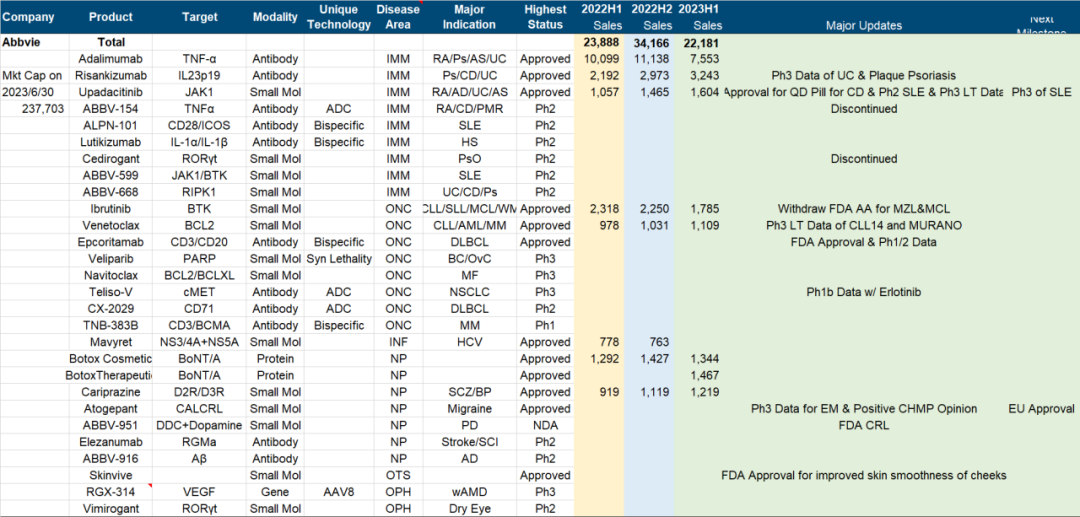Select the Vimirogant product cell

click(111, 508)
